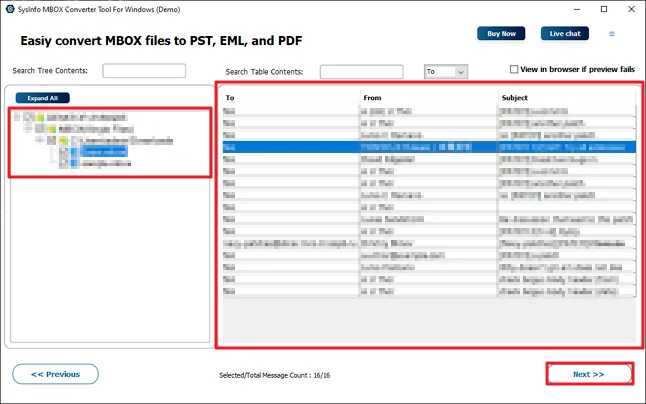
Task: Minimize the SysInfo MBOX Converter window
Action: coord(577,9)
